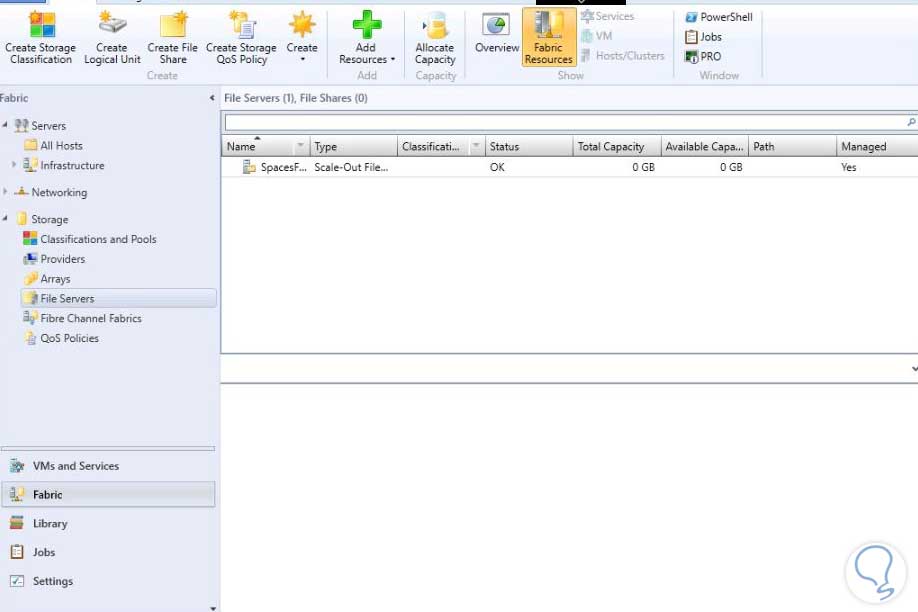Viewport: 918px width, 612px height.
Task: Switch to the Library workspace
Action: point(108,523)
